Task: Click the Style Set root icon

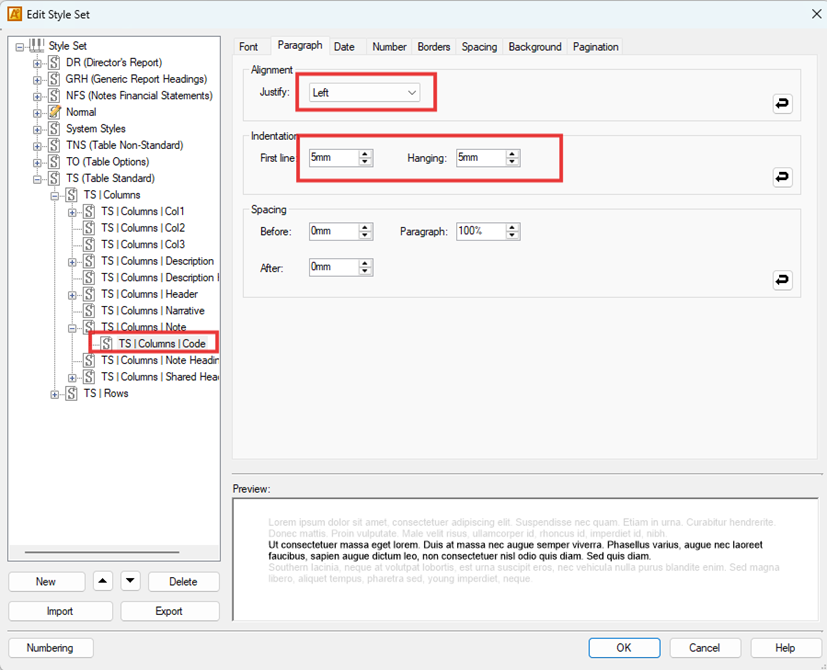Action: 36,46
